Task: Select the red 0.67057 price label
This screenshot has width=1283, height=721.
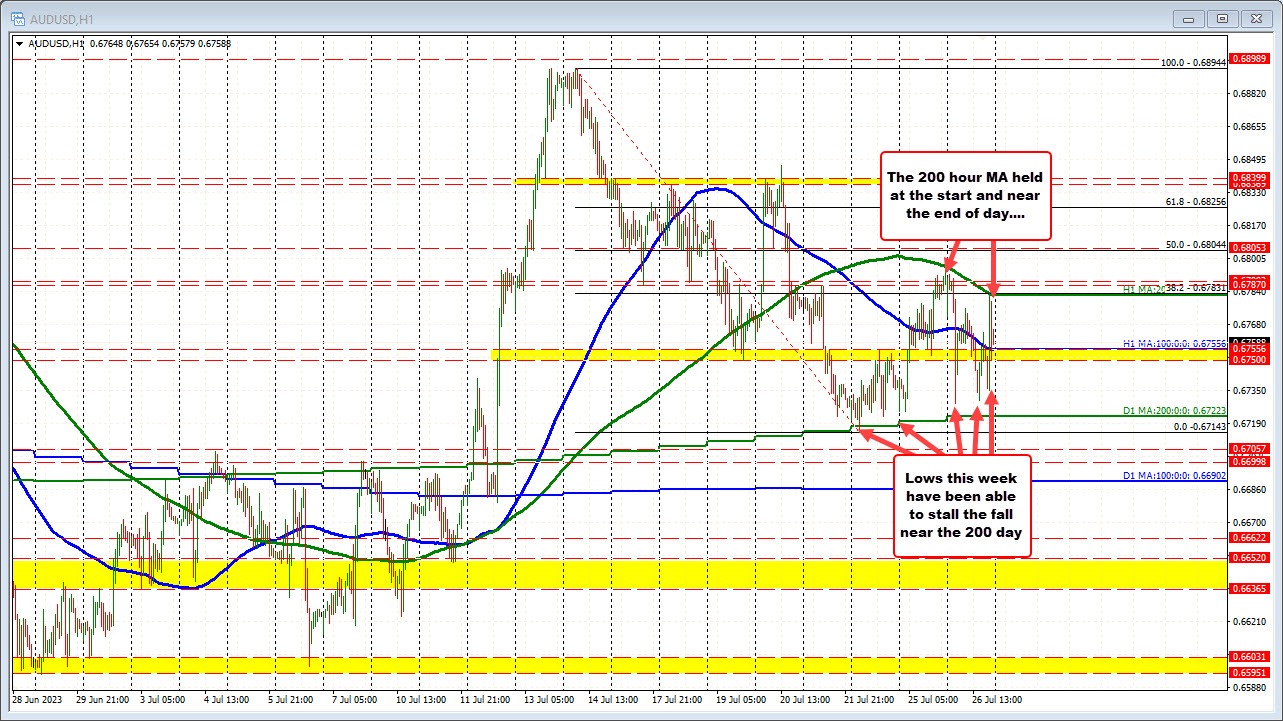Action: point(1251,448)
